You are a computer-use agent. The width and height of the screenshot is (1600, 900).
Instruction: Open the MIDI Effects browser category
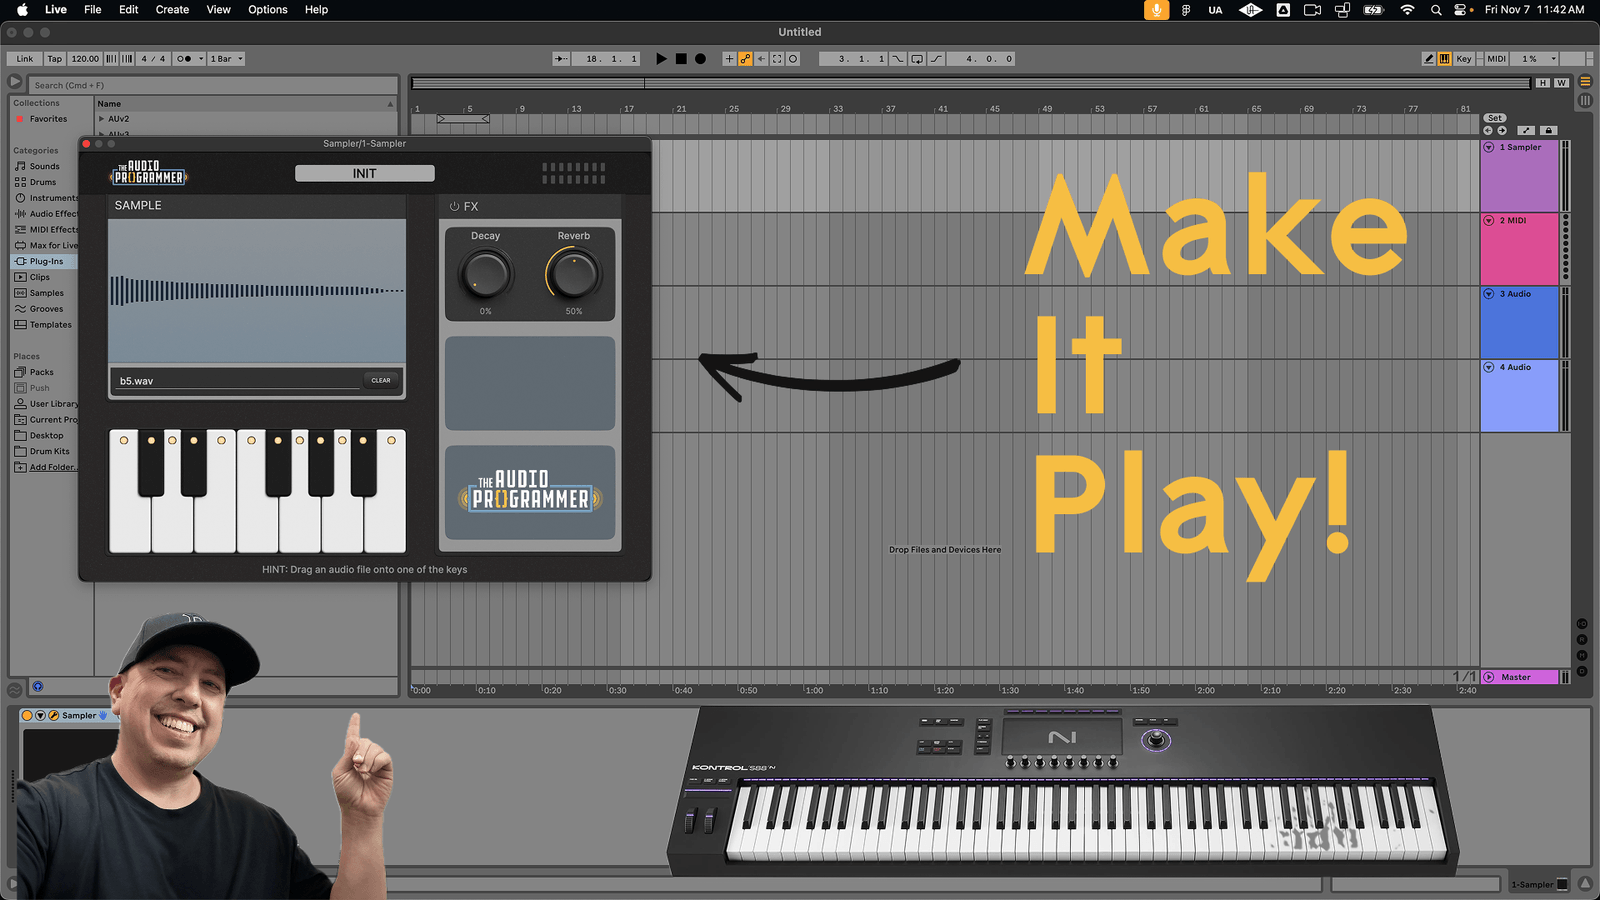tap(52, 229)
